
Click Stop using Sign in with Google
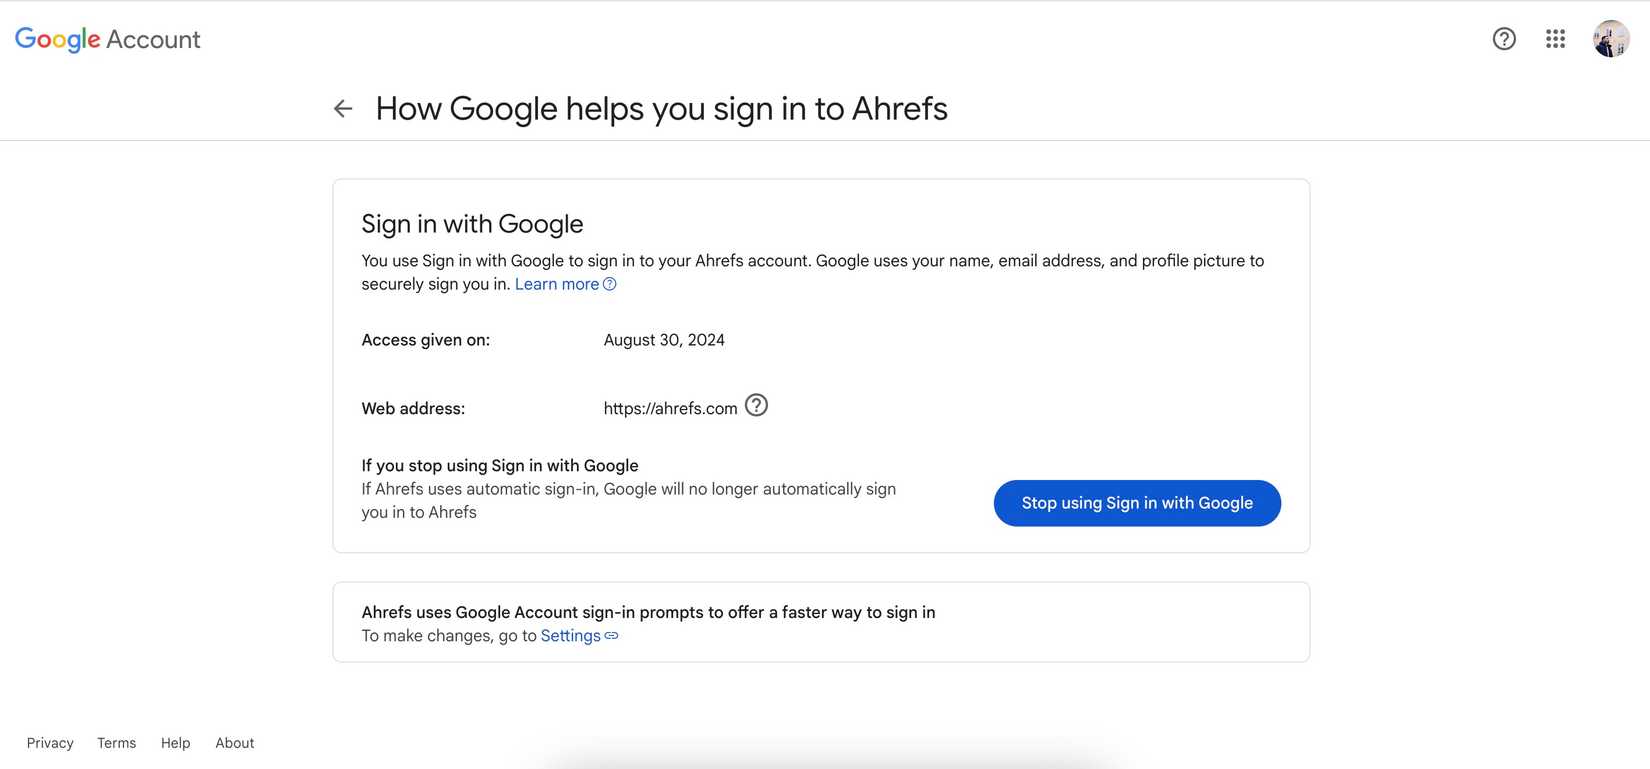(x=1137, y=503)
